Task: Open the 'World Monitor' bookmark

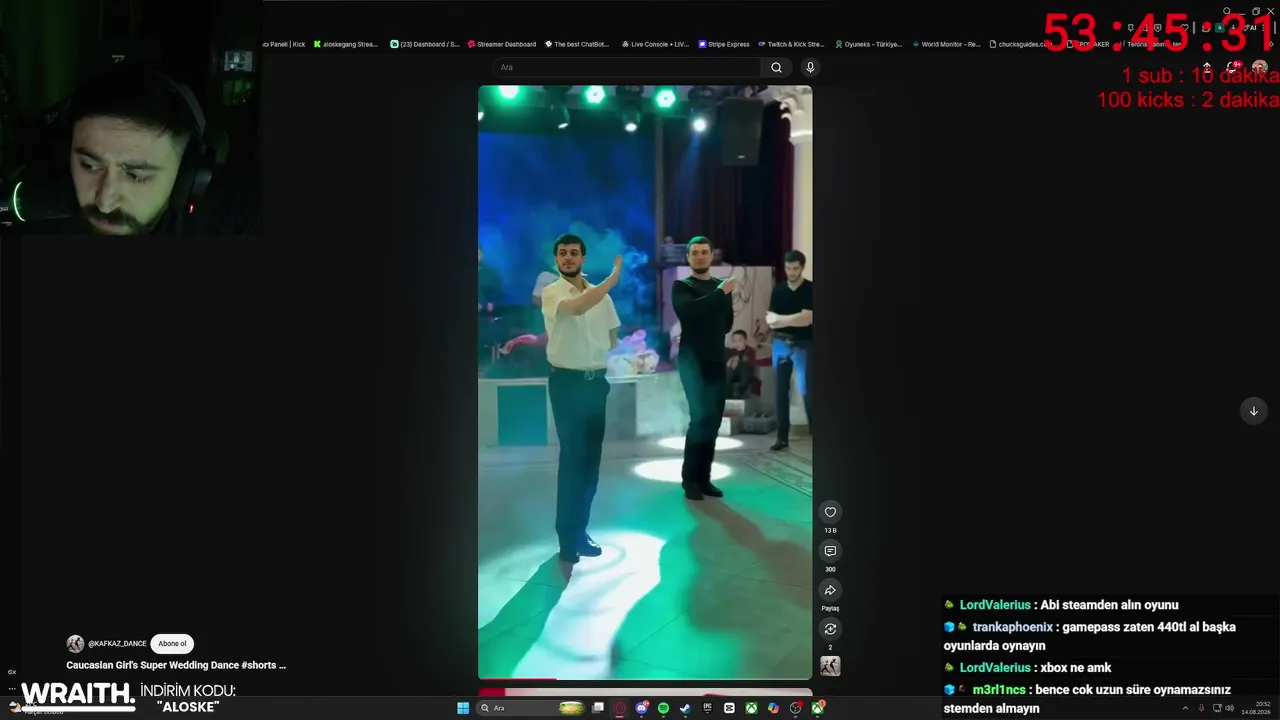Action: (x=946, y=44)
